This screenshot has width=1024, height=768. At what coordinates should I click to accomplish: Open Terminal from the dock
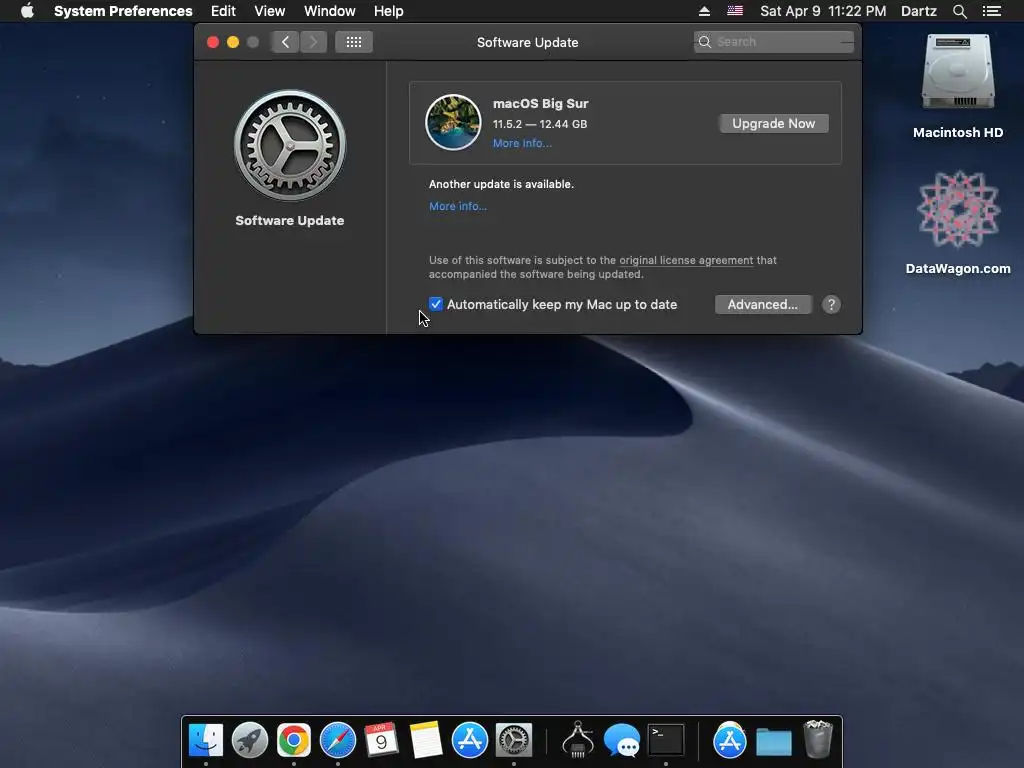click(x=665, y=740)
